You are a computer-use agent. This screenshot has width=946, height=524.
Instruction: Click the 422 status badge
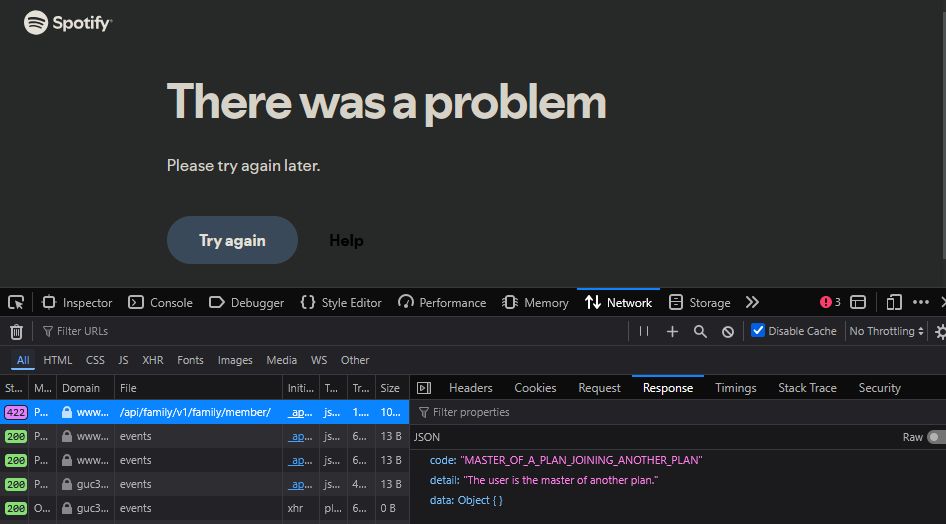tap(16, 412)
